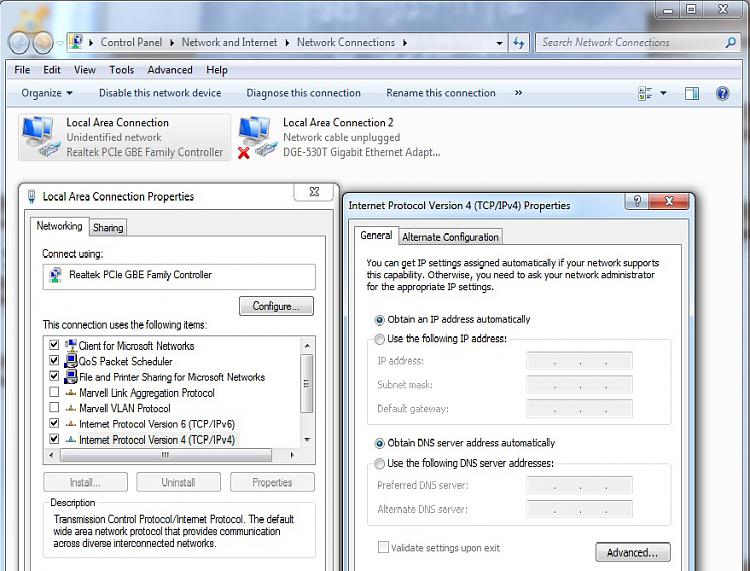Viewport: 750px width, 571px height.
Task: Click the TCP/IPv4 protocol icon
Action: [71, 439]
